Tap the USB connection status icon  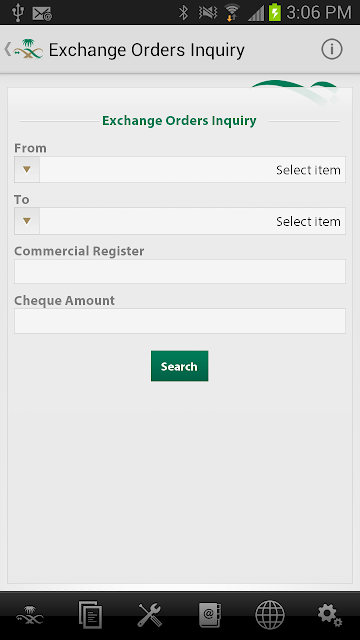coord(18,13)
